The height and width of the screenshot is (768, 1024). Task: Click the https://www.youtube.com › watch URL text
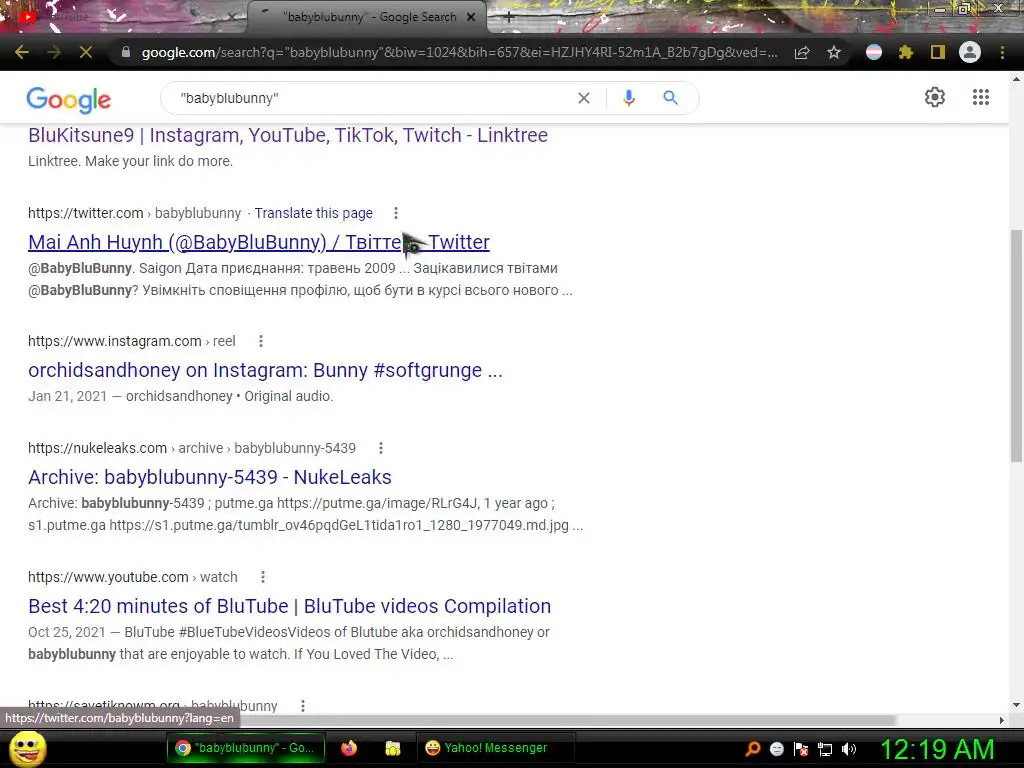[133, 577]
